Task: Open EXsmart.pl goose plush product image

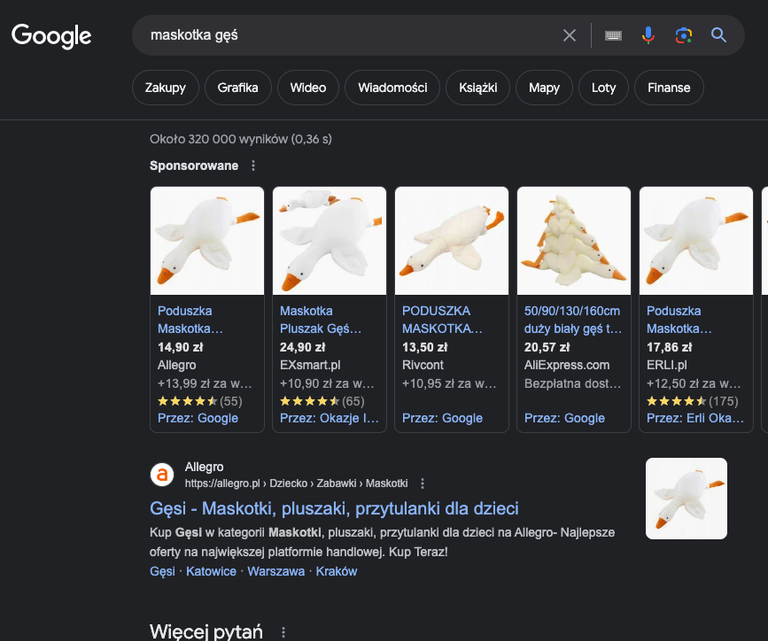Action: [x=330, y=241]
